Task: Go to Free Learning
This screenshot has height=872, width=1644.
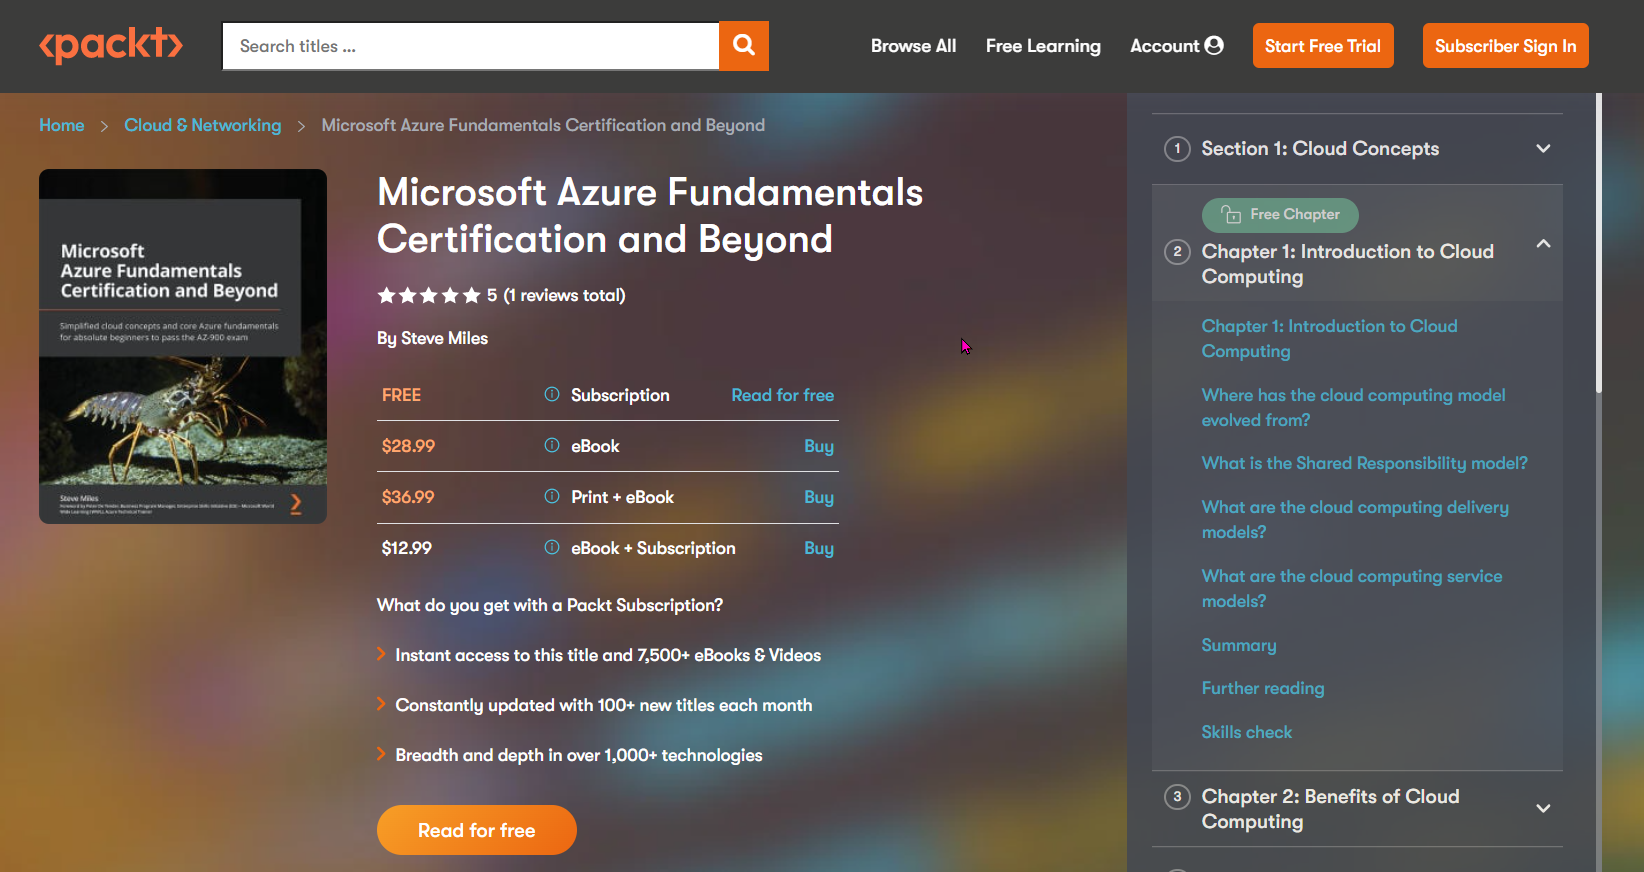Action: click(1043, 46)
